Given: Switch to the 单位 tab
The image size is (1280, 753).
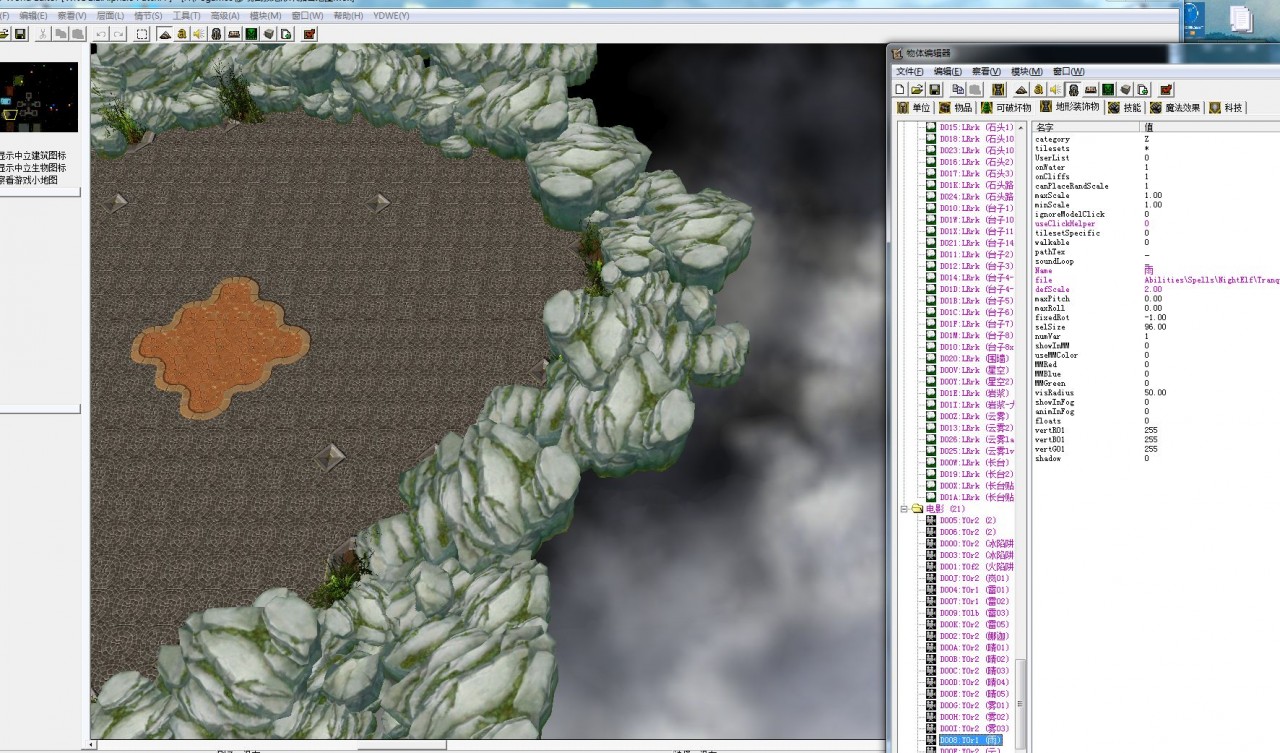Looking at the screenshot, I should pos(913,107).
